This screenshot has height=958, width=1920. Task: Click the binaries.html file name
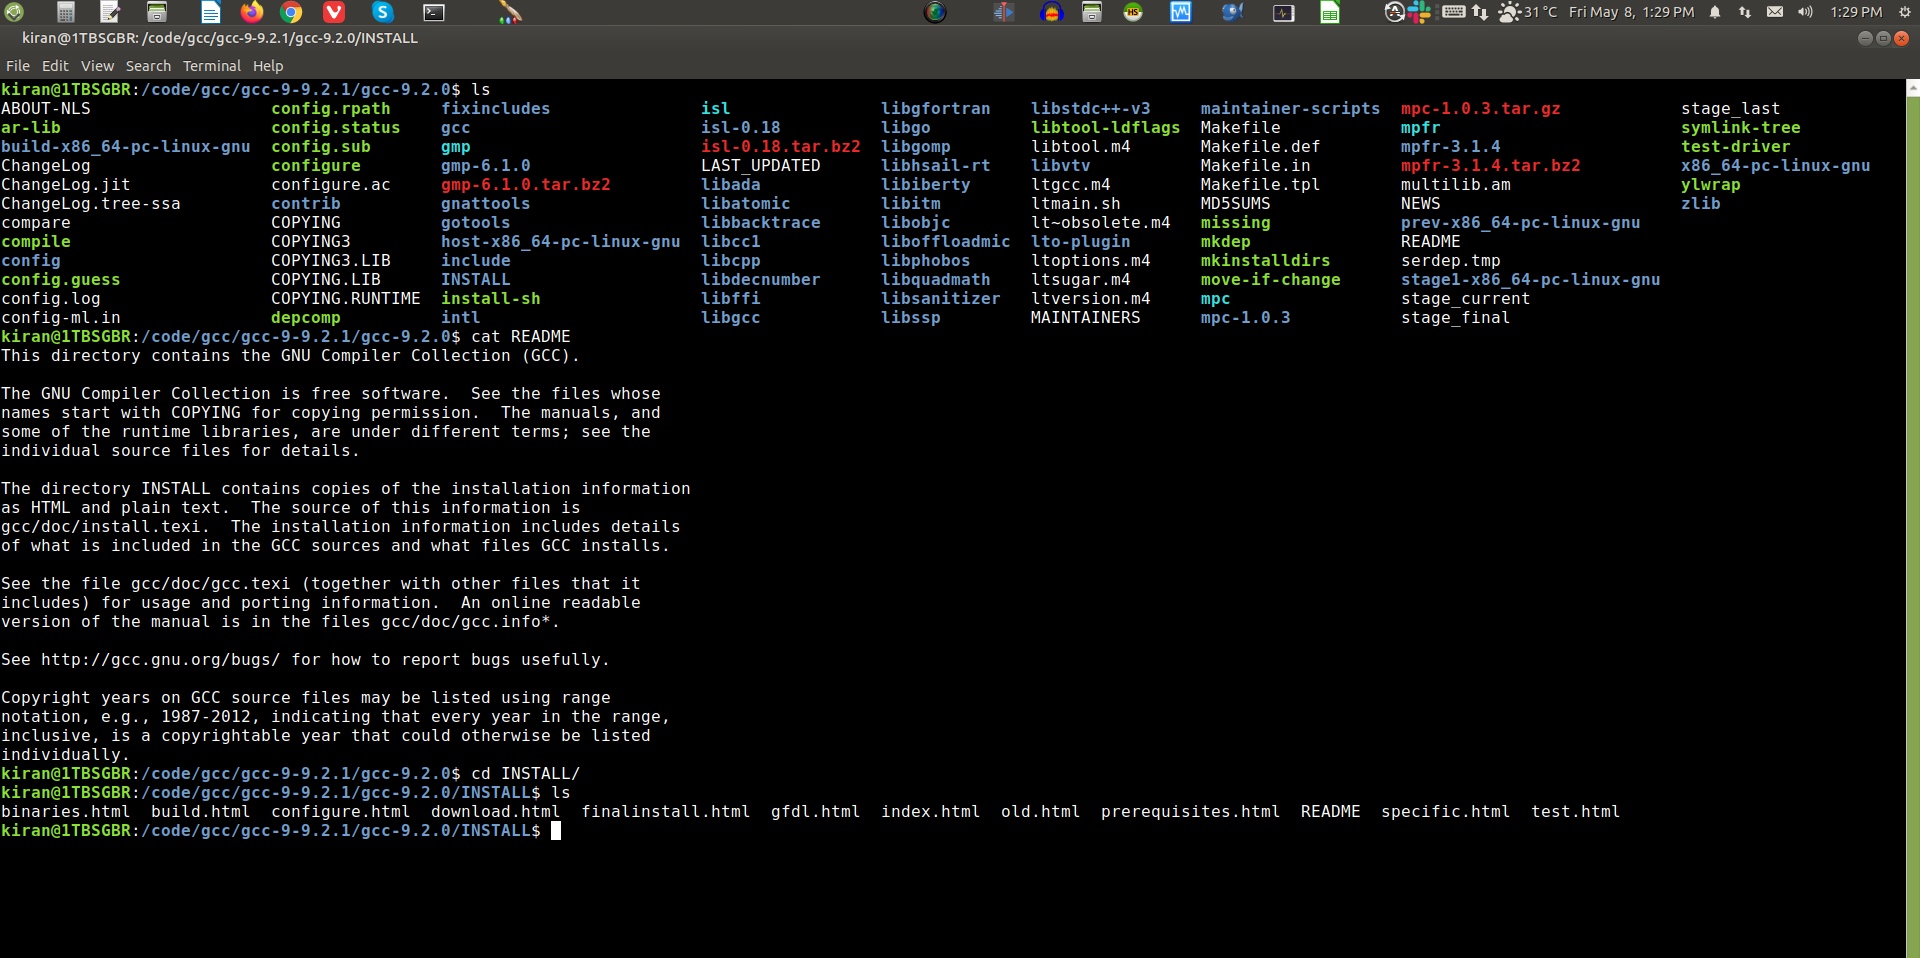(66, 812)
